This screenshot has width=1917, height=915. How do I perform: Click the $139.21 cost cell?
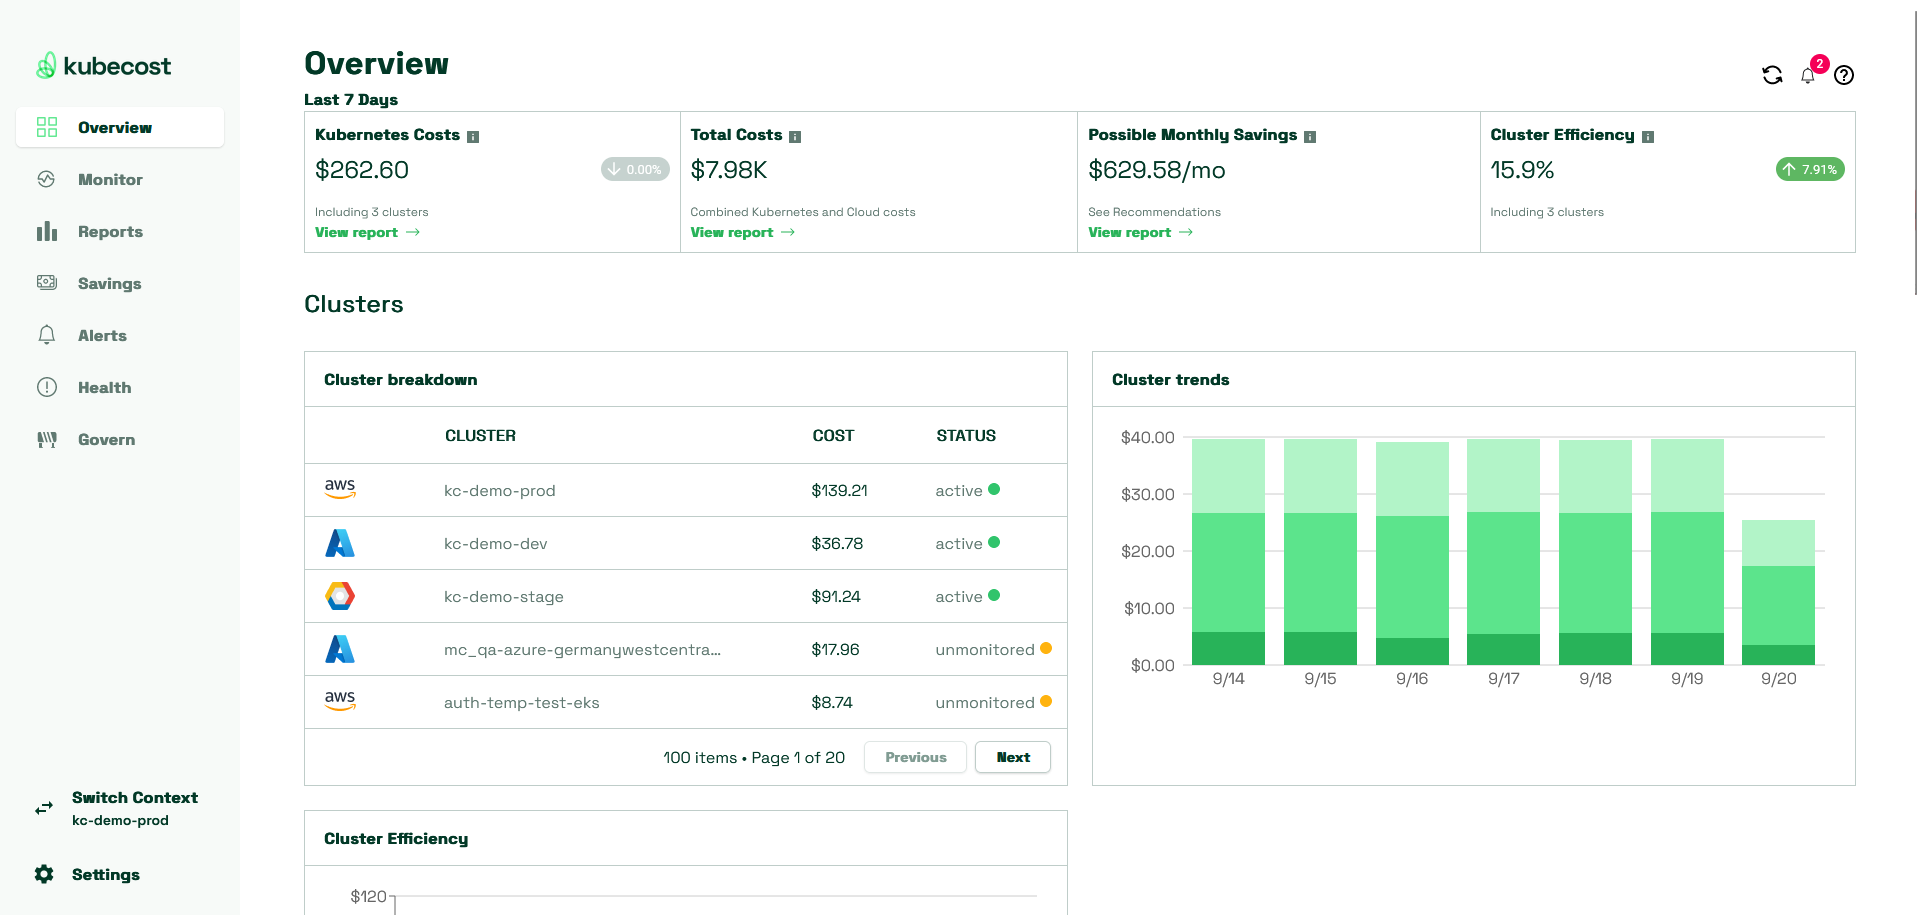(839, 490)
